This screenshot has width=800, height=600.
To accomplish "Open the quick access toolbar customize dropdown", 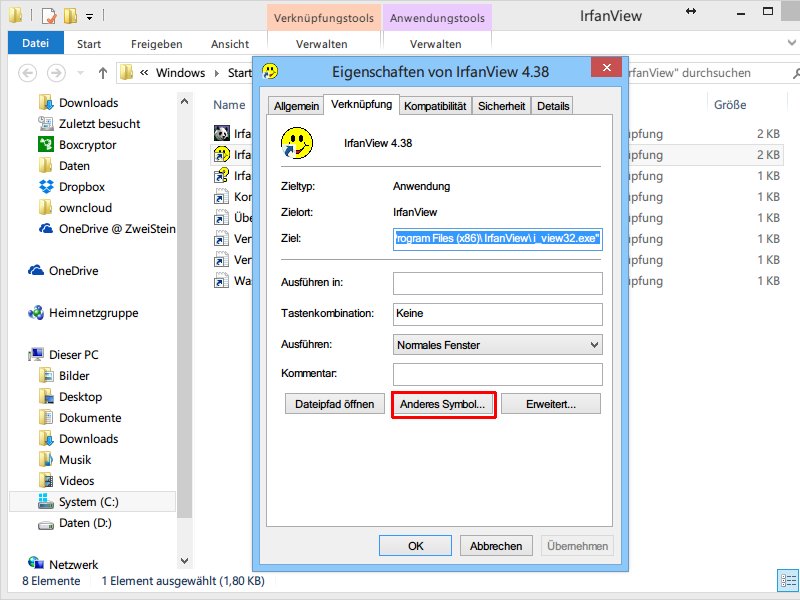I will click(89, 17).
